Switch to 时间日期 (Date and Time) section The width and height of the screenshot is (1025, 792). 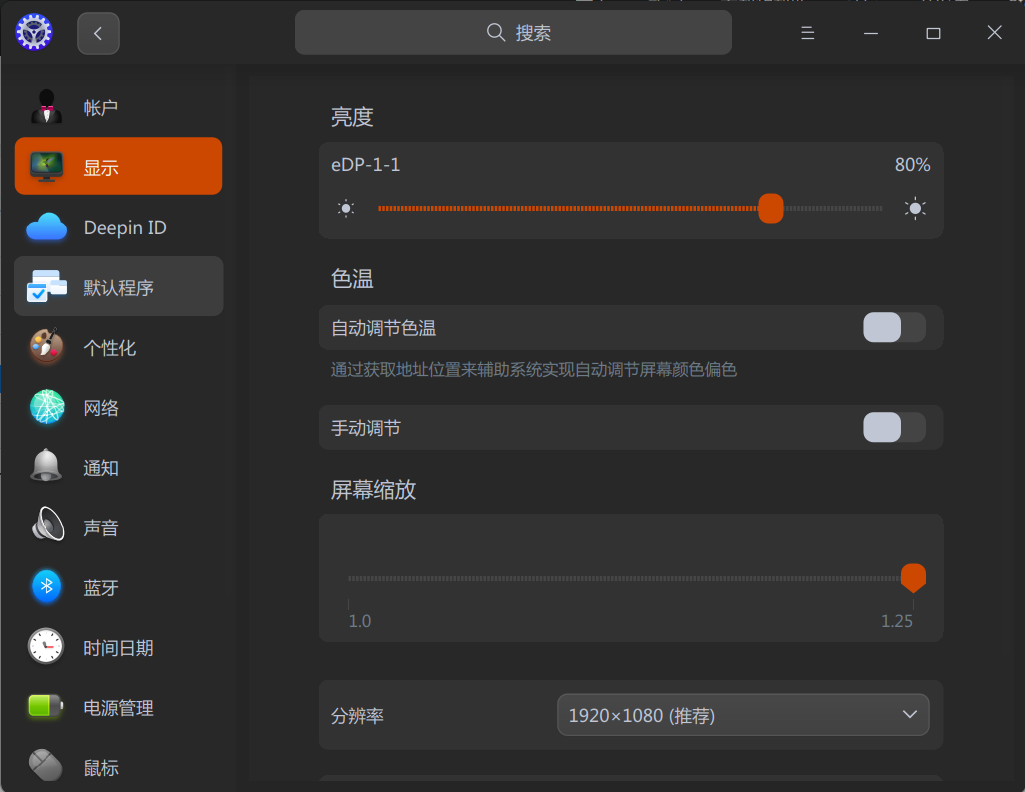click(x=44, y=647)
